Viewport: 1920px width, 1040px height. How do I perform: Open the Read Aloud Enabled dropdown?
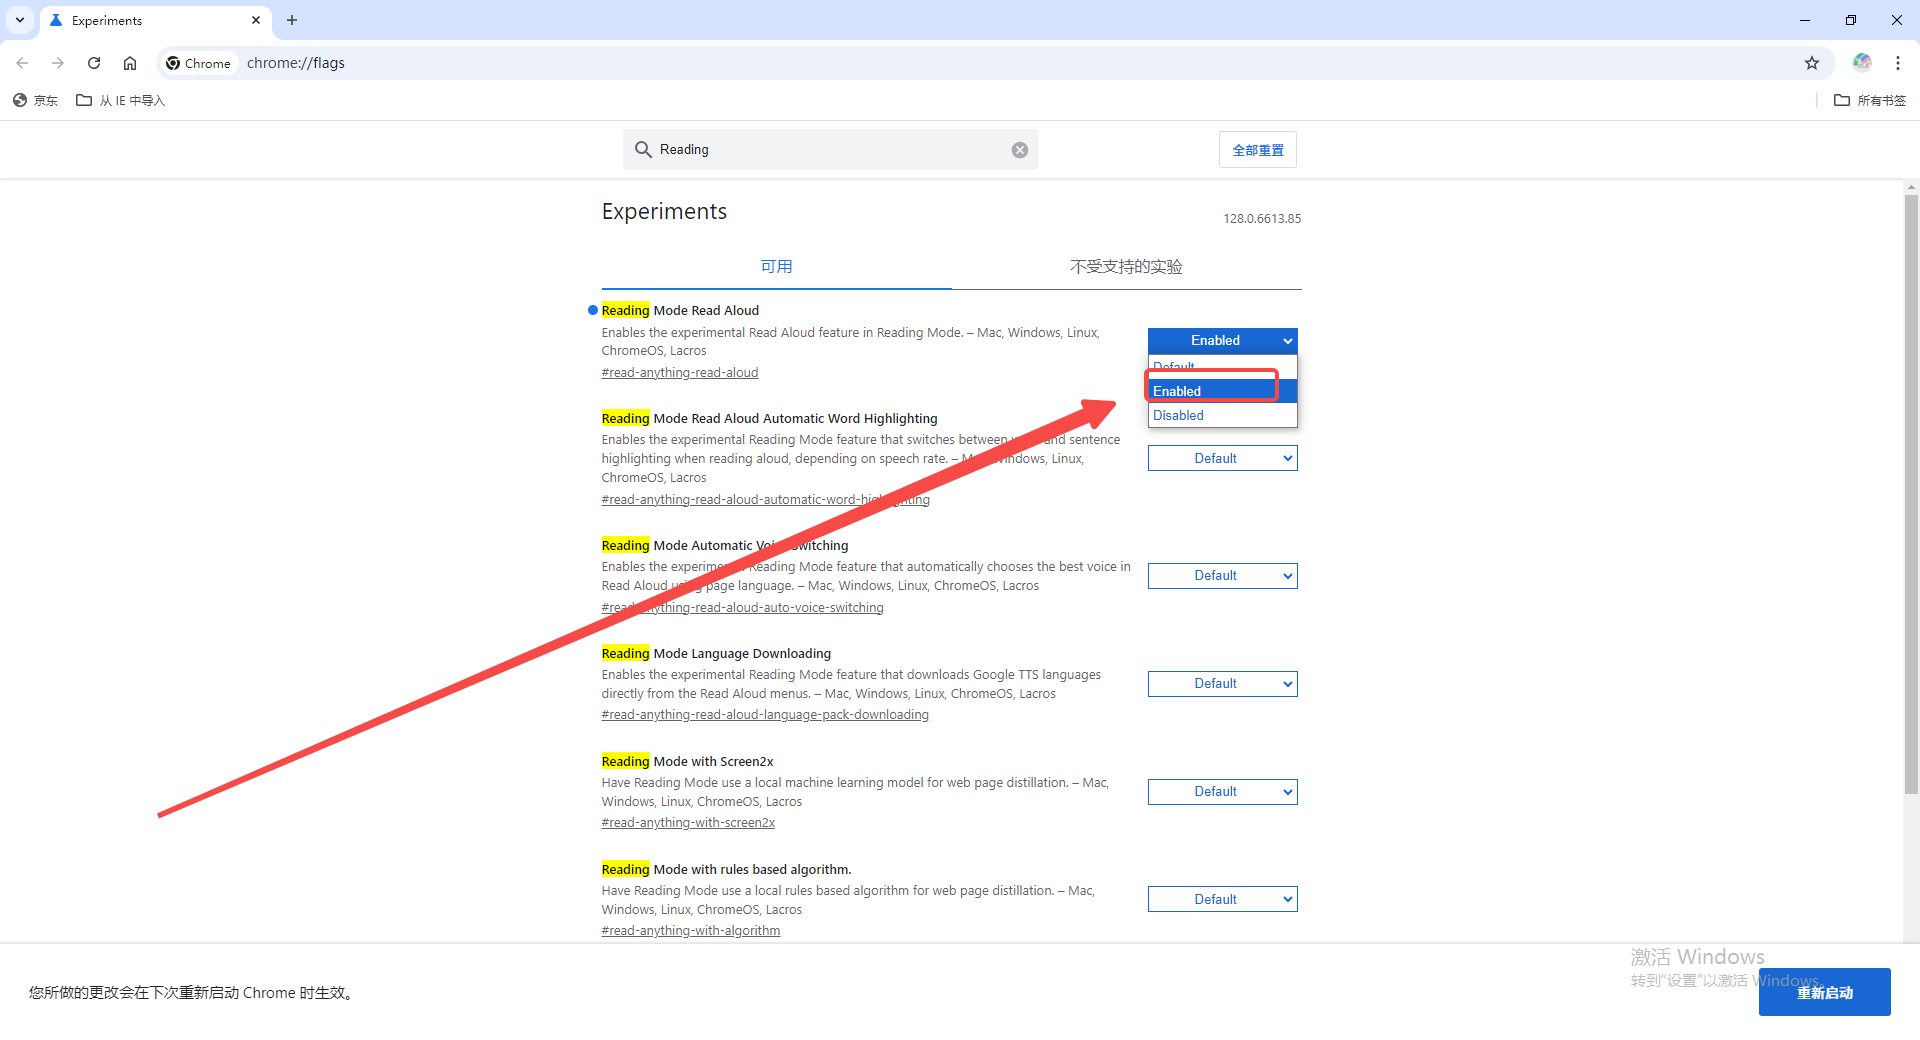pos(1223,341)
